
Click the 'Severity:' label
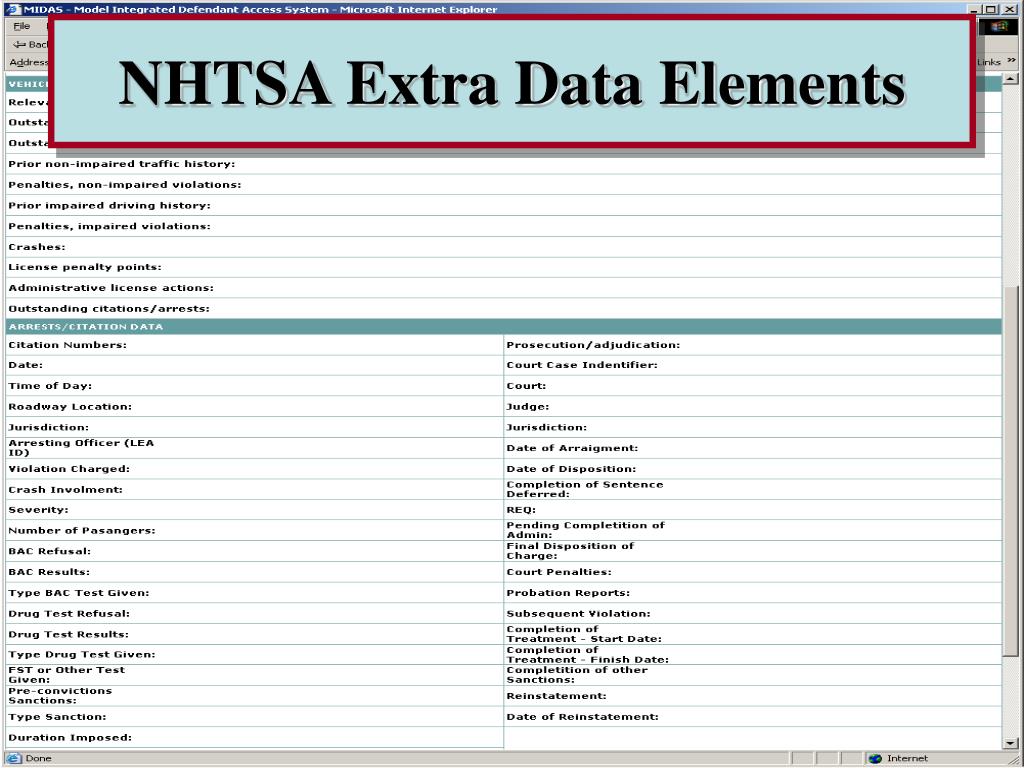click(38, 510)
